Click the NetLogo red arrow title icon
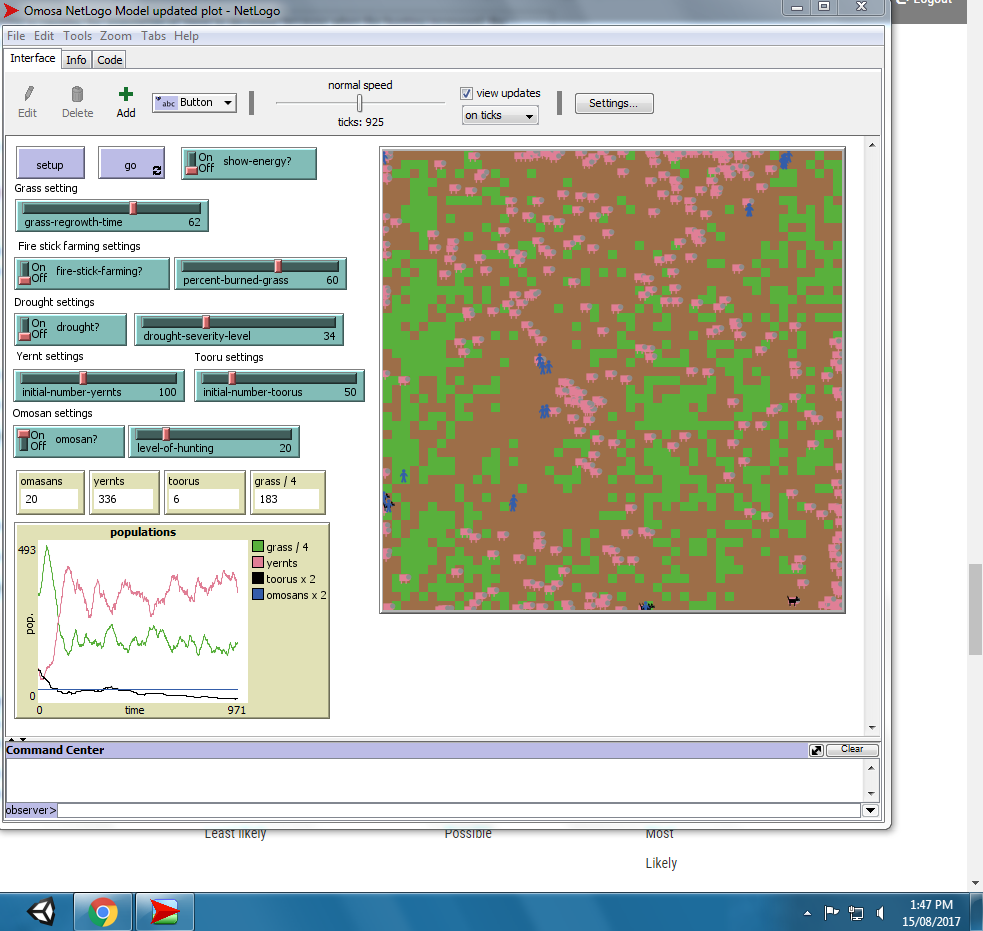 point(11,11)
